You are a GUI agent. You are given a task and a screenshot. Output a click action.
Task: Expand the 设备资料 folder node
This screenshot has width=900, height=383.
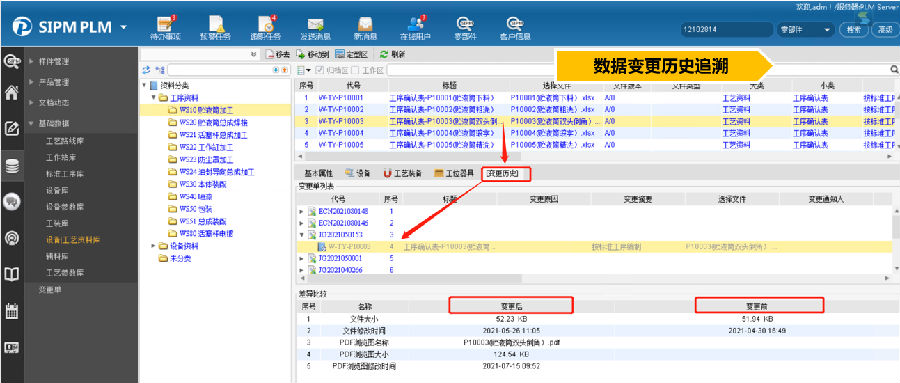tap(154, 246)
